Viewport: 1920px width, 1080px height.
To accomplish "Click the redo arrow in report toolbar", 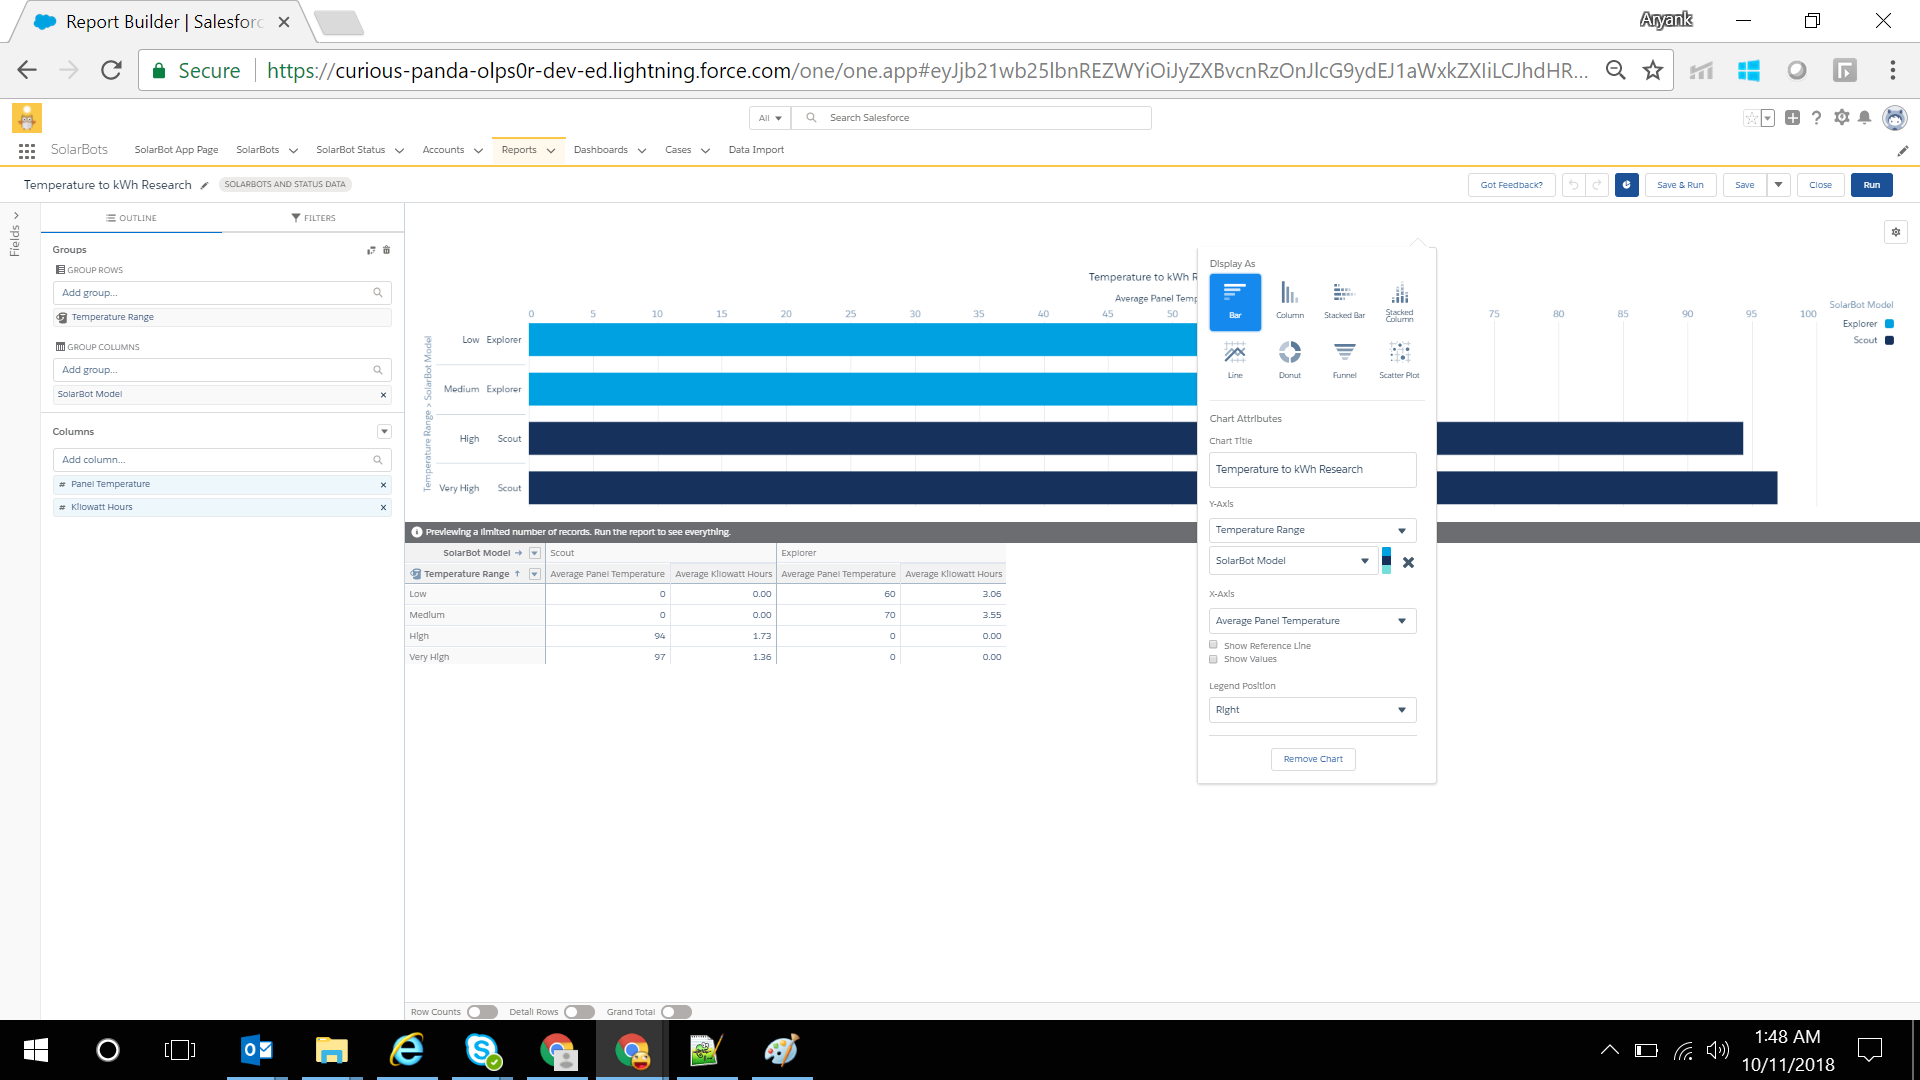I will 1597,185.
